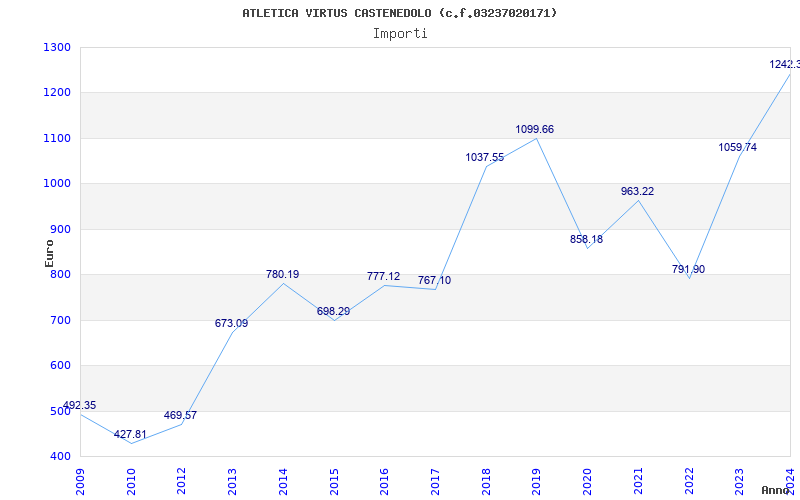The width and height of the screenshot is (800, 500).
Task: Click year 2019 on x-axis
Action: coord(538,480)
